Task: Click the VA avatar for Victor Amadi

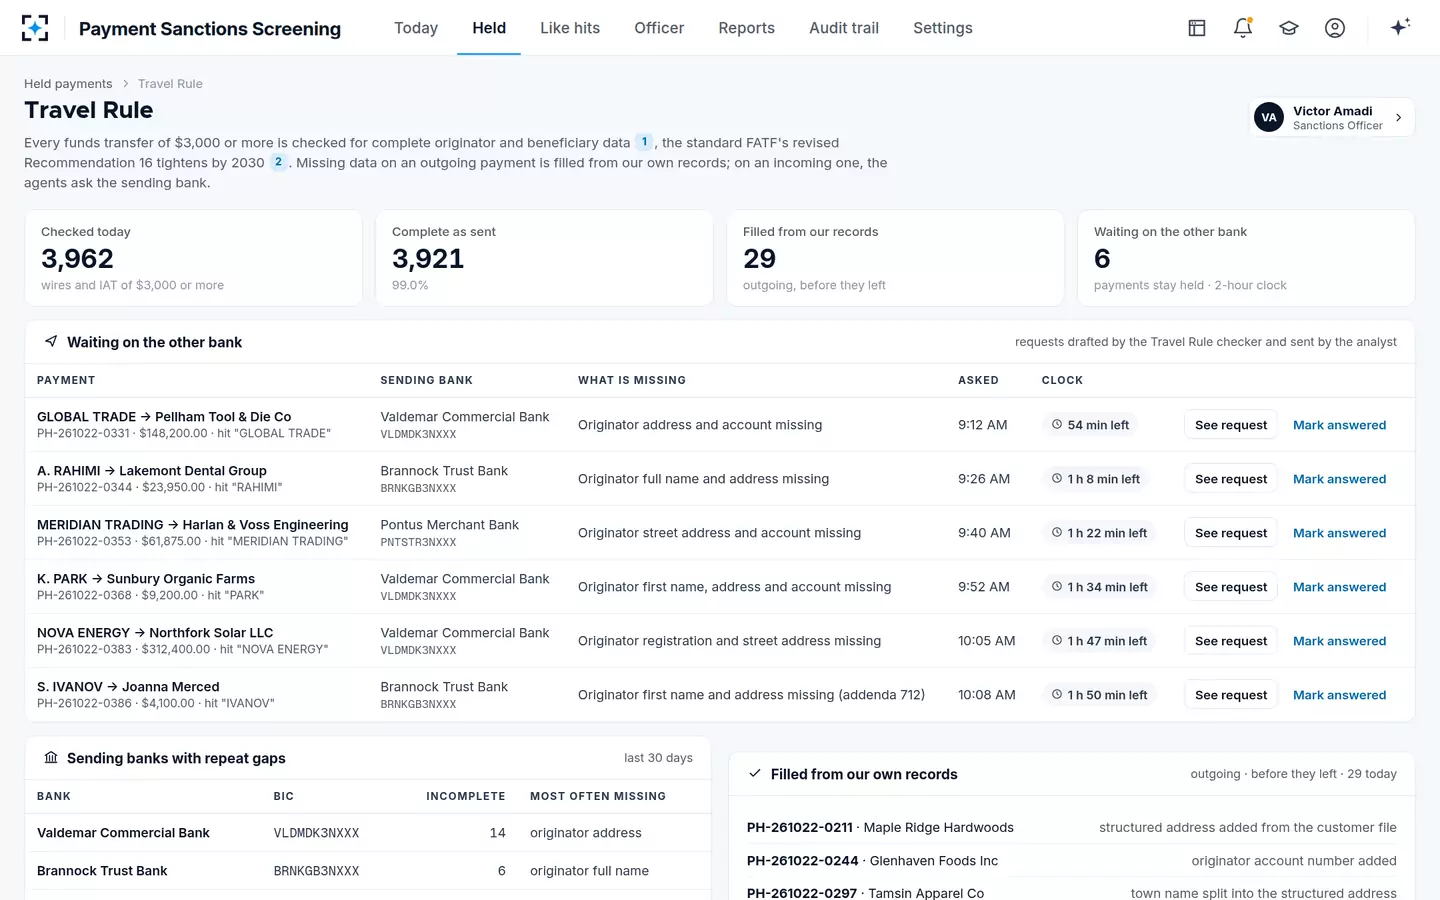Action: tap(1269, 117)
